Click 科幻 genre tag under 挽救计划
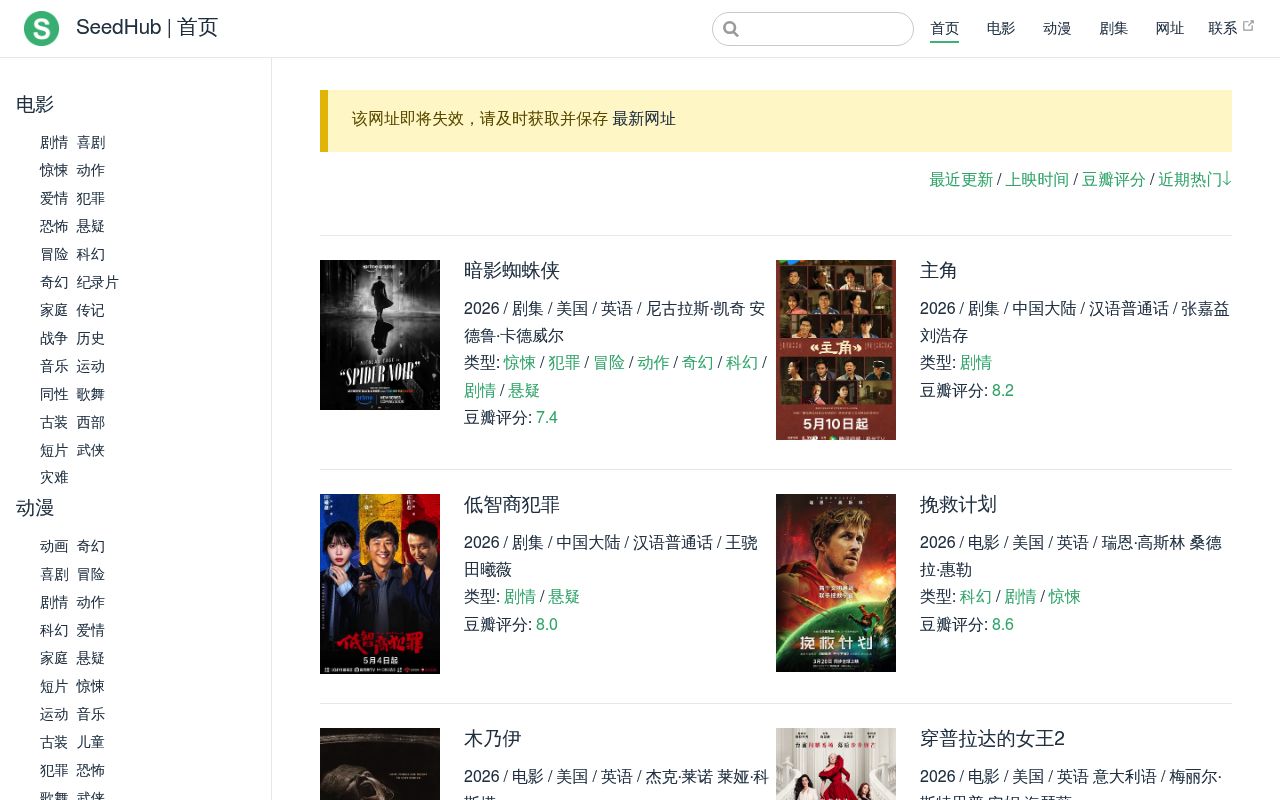Screen dimensions: 1280x800 (x=976, y=597)
